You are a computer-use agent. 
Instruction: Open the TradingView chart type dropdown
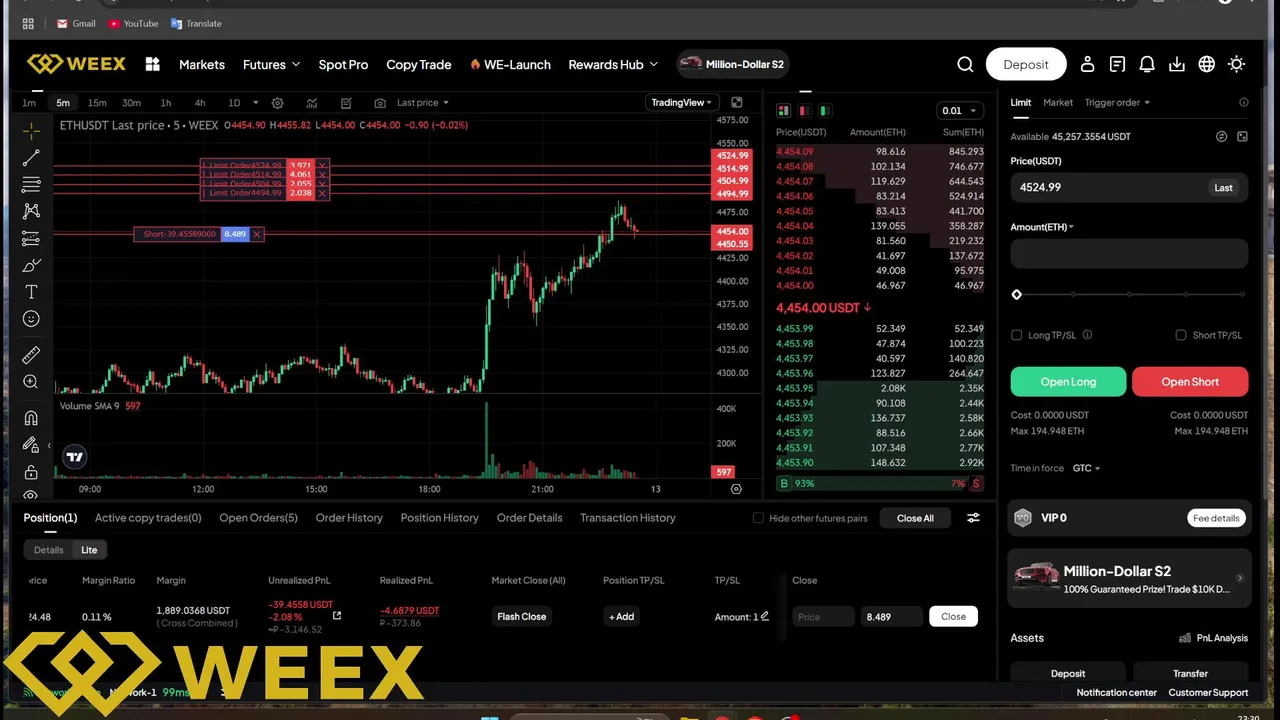[x=681, y=102]
